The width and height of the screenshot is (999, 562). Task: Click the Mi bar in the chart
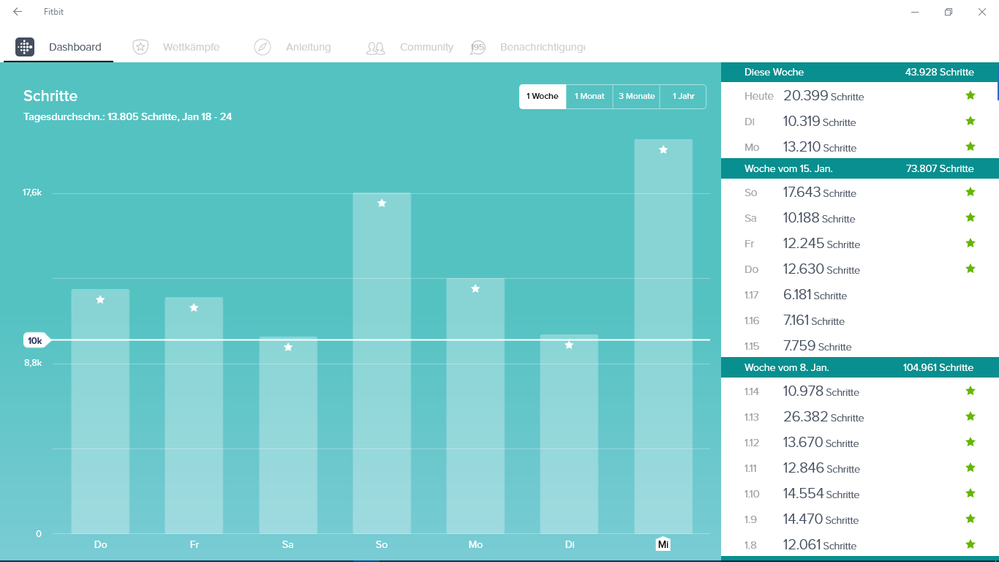click(x=663, y=336)
